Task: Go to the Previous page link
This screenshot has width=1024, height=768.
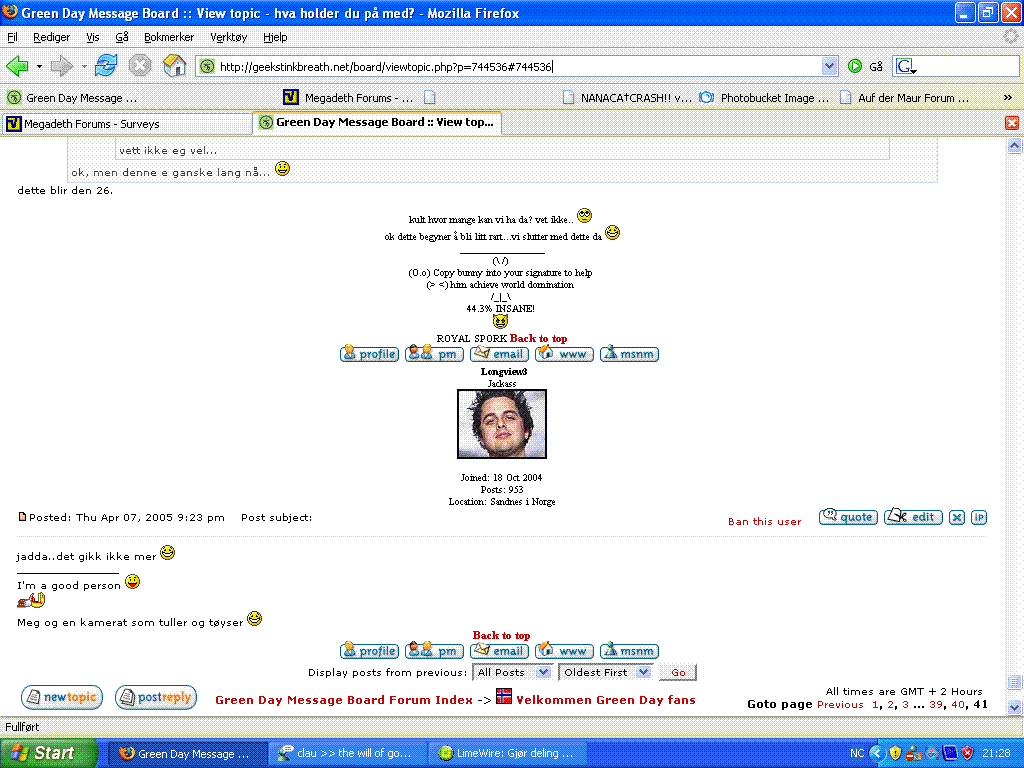Action: click(840, 705)
